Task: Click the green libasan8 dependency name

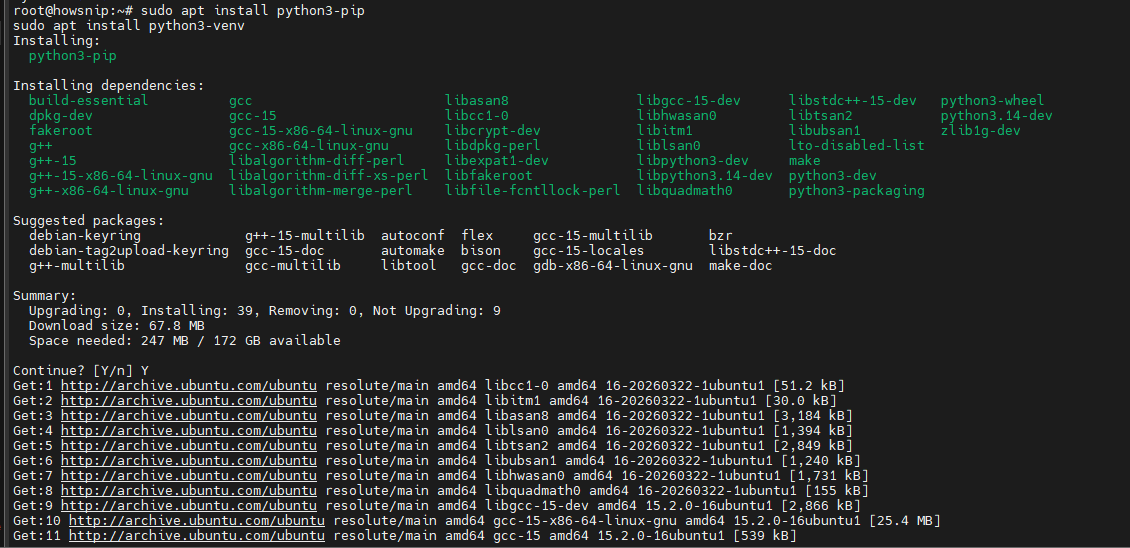Action: tap(477, 101)
